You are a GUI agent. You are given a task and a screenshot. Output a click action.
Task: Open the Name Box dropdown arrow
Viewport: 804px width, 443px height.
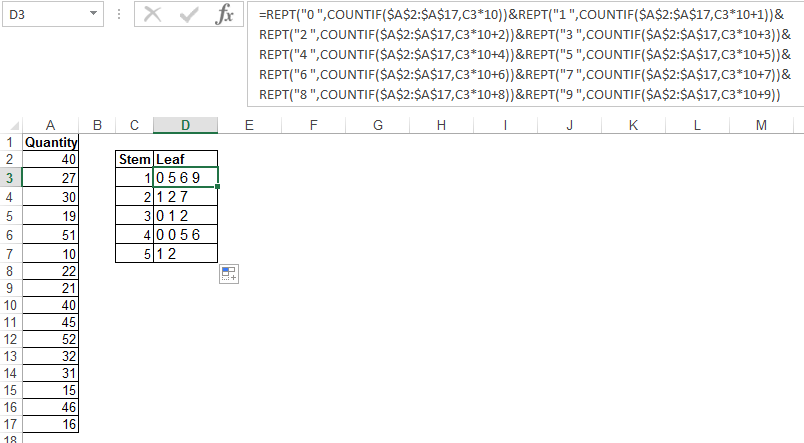93,14
